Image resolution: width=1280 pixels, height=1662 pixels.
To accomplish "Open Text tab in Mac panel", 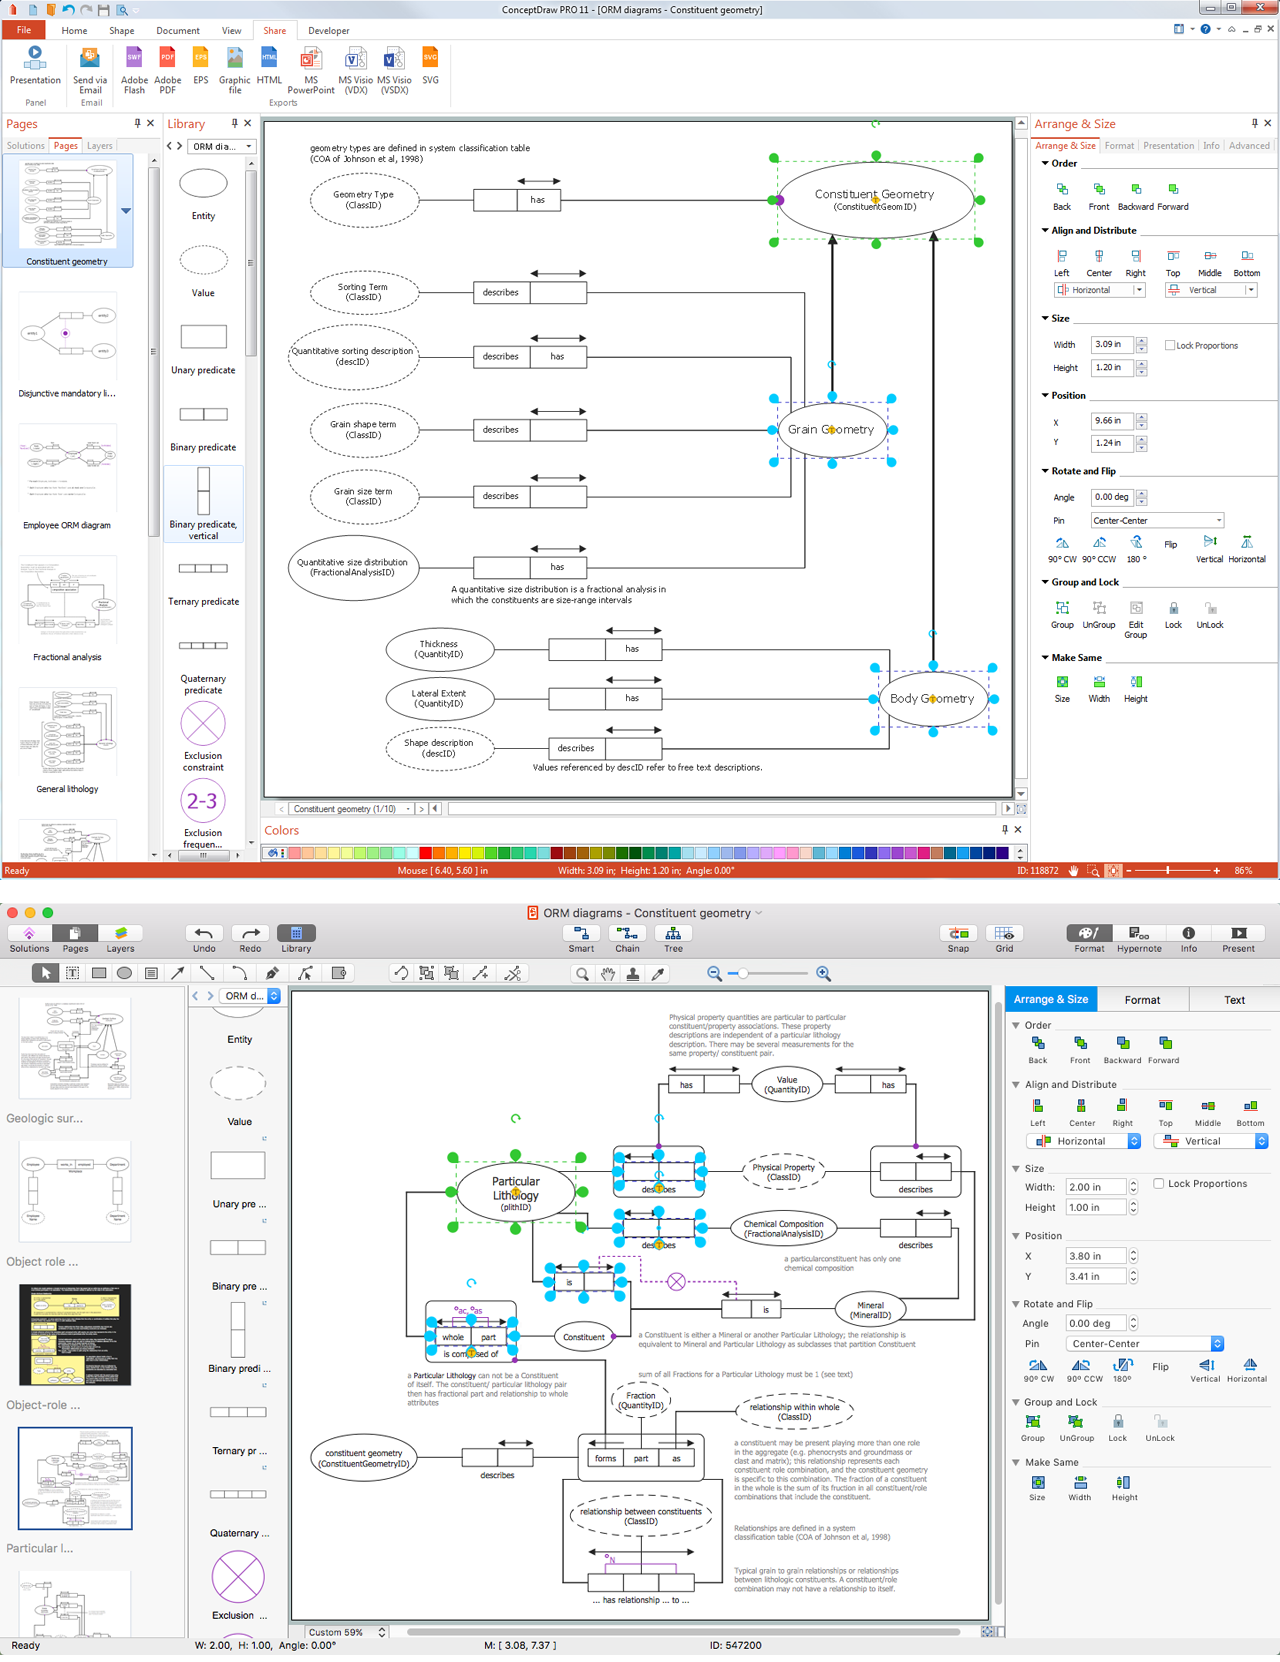I will click(x=1234, y=1000).
